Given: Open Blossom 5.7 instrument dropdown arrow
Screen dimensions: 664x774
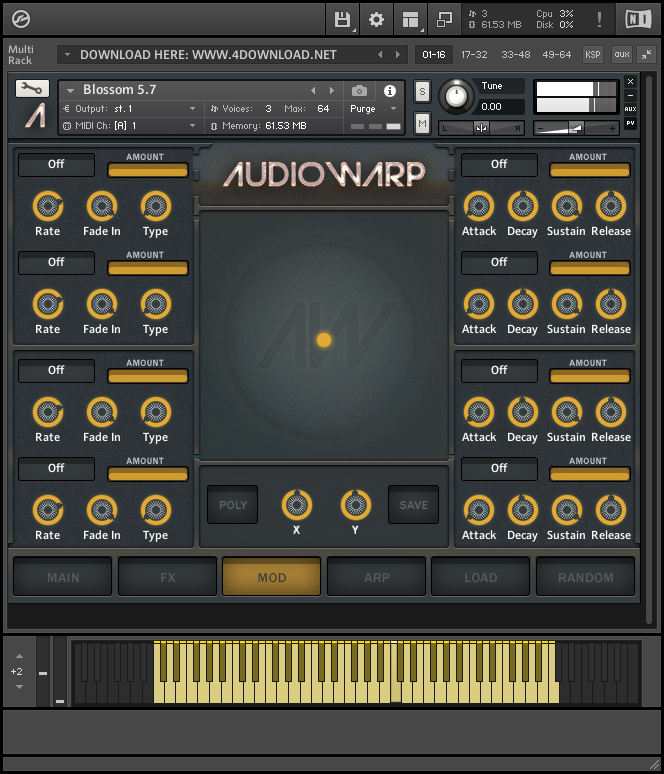Looking at the screenshot, I should [71, 90].
